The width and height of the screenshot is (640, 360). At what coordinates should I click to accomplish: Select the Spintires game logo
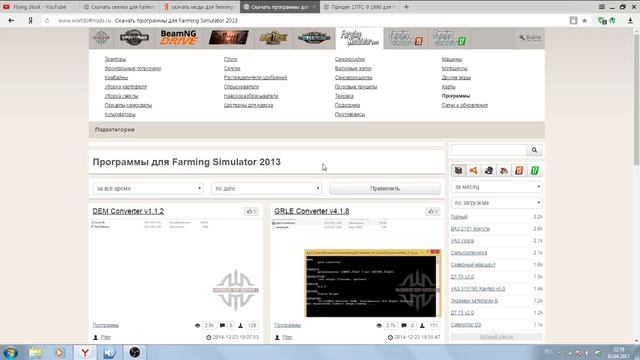(134, 38)
